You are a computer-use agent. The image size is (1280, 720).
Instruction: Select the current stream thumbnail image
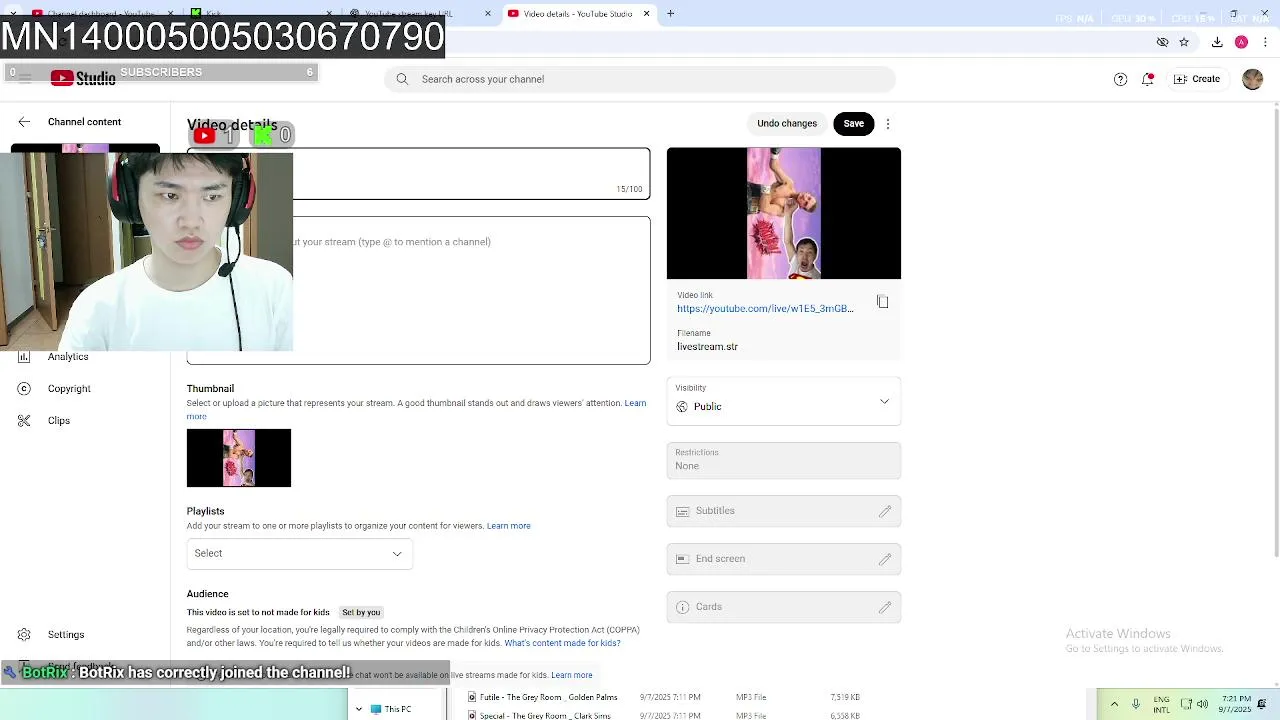click(x=239, y=458)
